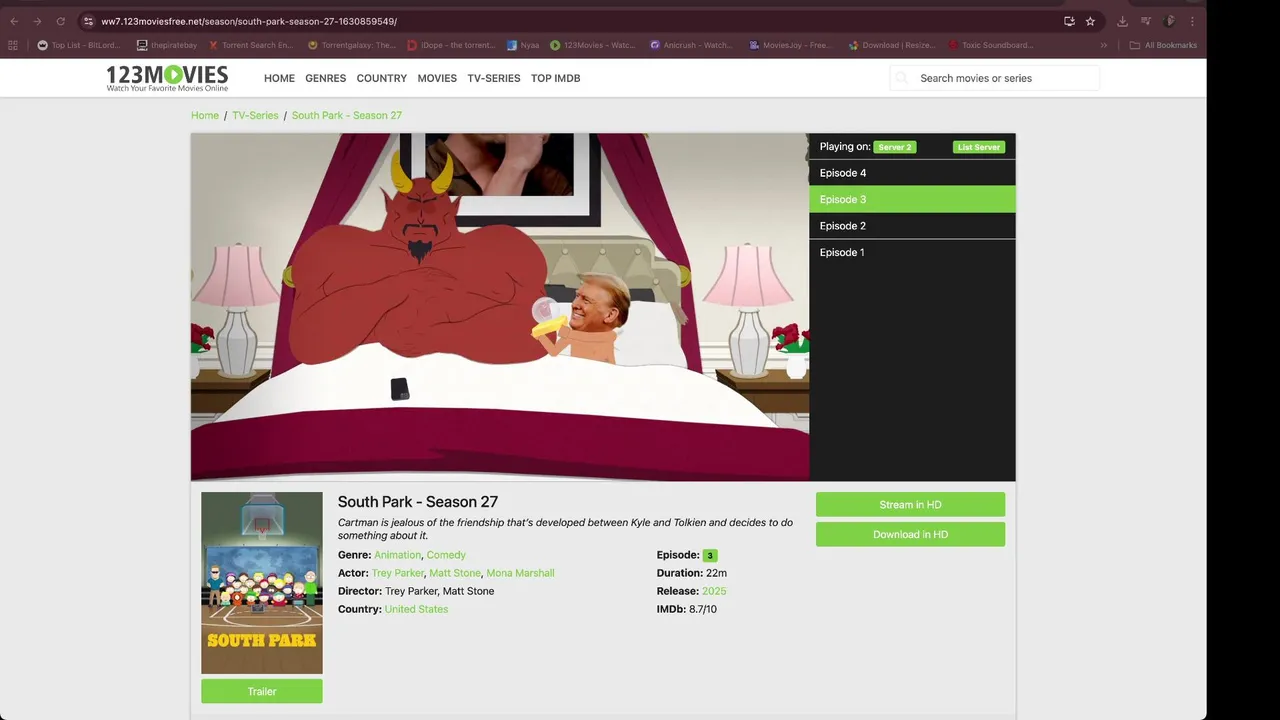Viewport: 1280px width, 720px height.
Task: Open TOP IMDB in the site navigation
Action: tap(555, 78)
